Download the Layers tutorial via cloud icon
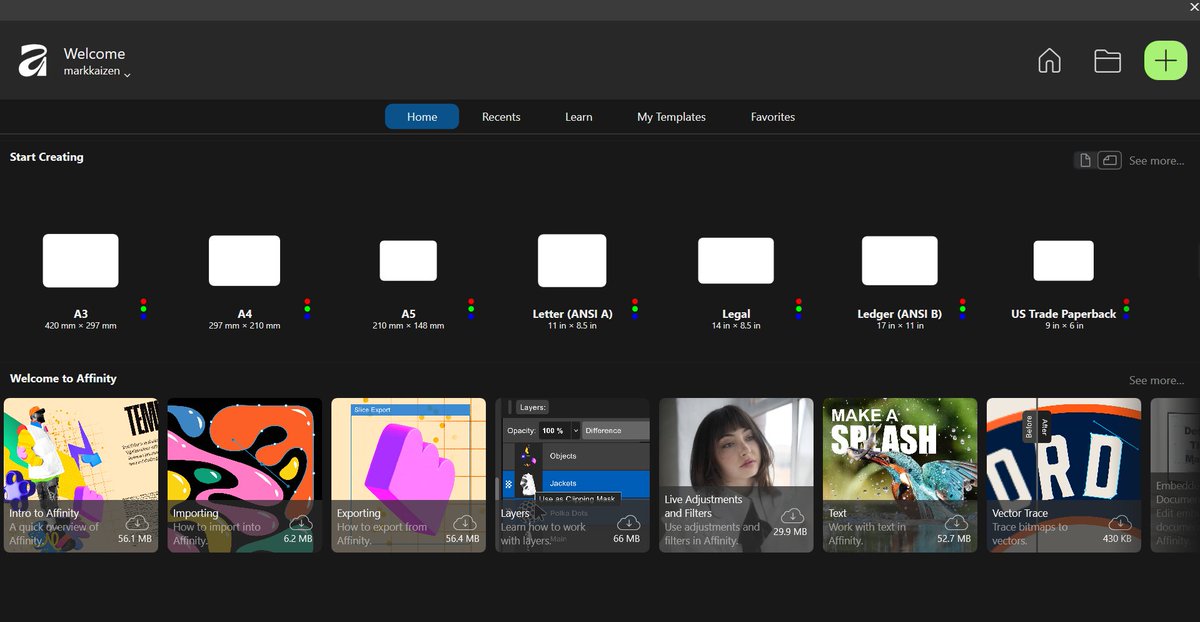Image resolution: width=1200 pixels, height=622 pixels. 629,523
